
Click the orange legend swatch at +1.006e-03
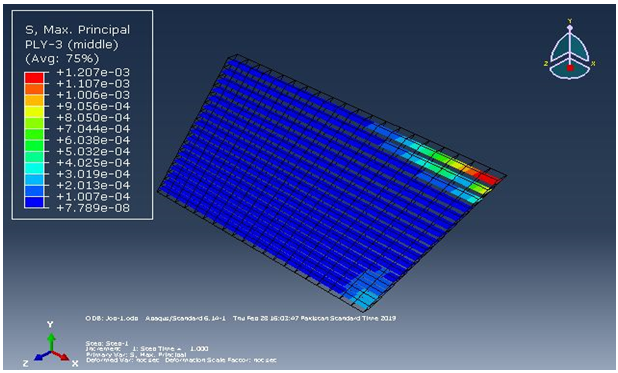click(x=34, y=89)
